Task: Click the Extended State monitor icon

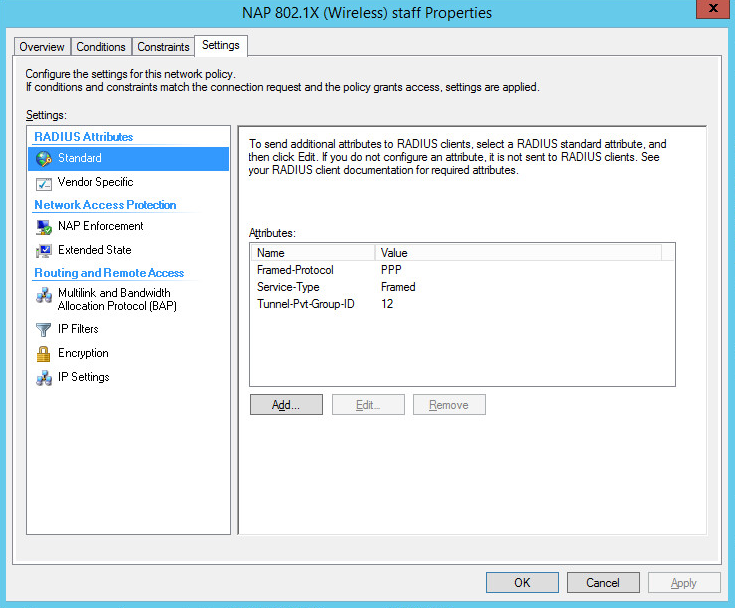Action: tap(44, 251)
